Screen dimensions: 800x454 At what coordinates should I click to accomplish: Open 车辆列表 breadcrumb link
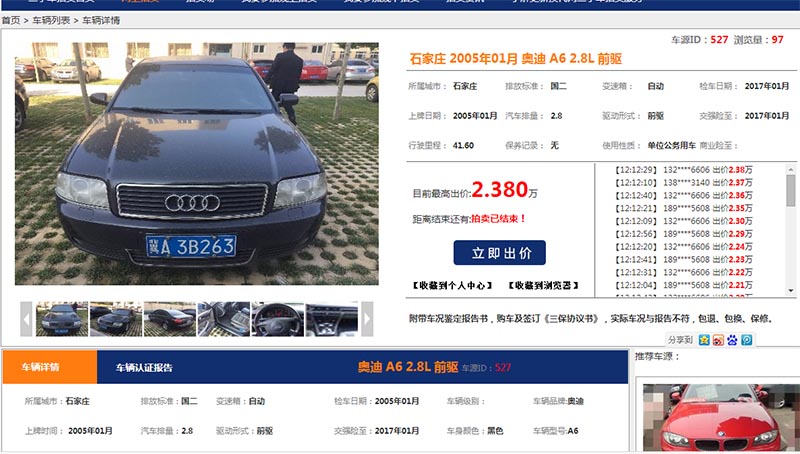coord(51,20)
